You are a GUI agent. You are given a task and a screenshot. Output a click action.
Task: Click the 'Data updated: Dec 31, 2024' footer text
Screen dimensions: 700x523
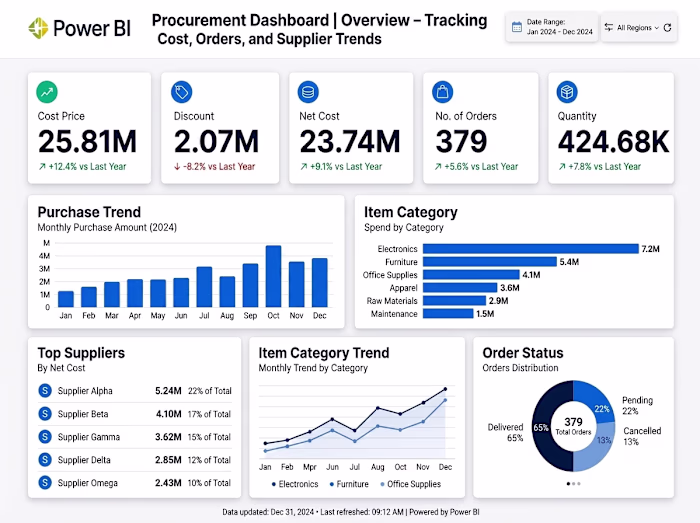coord(268,512)
